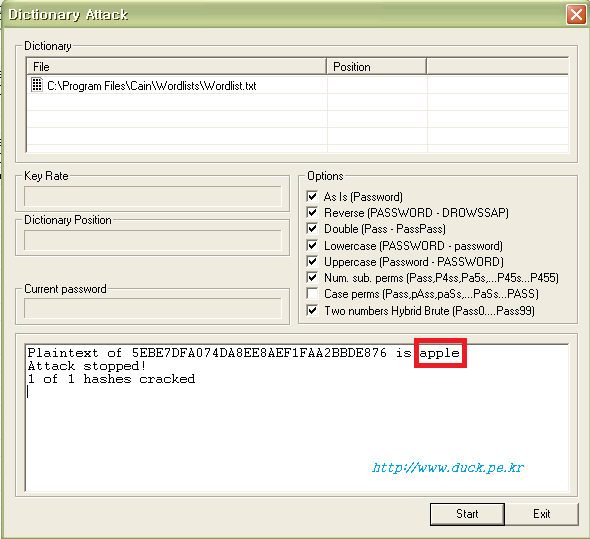The image size is (590, 539).
Task: Start the dictionary attack
Action: coord(467,514)
